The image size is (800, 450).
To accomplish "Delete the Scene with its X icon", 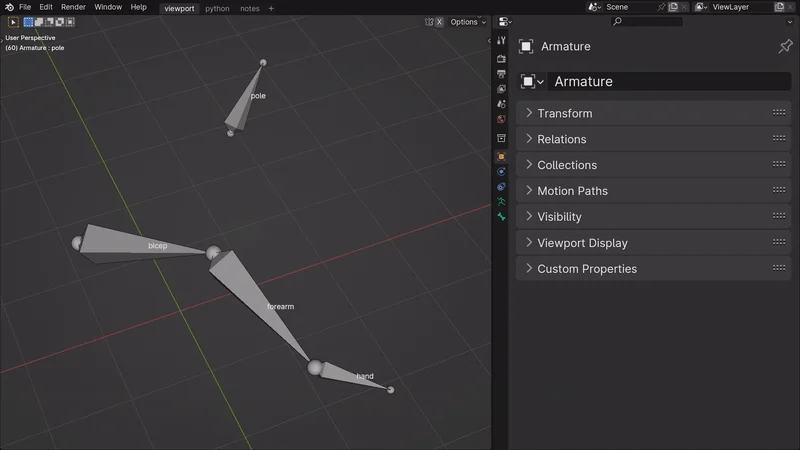I will [684, 7].
